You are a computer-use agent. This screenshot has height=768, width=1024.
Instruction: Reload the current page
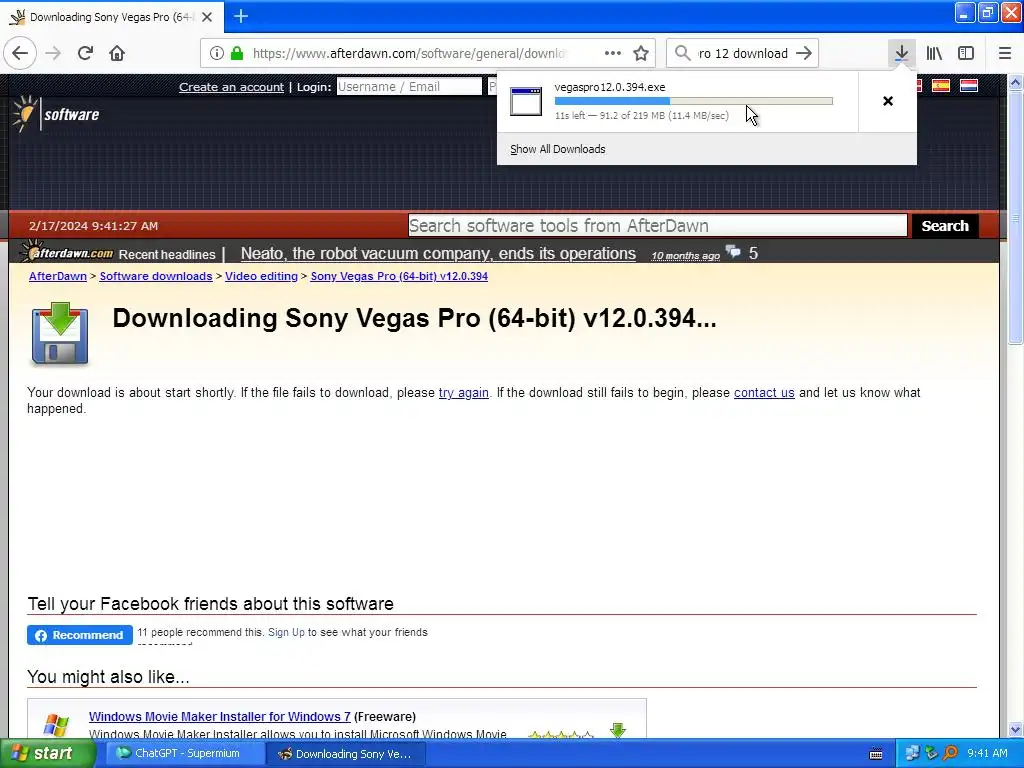click(85, 54)
